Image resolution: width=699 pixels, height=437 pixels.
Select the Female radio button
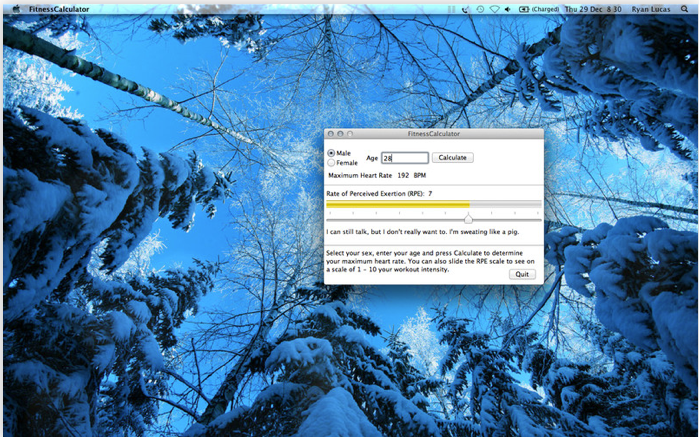(x=331, y=163)
